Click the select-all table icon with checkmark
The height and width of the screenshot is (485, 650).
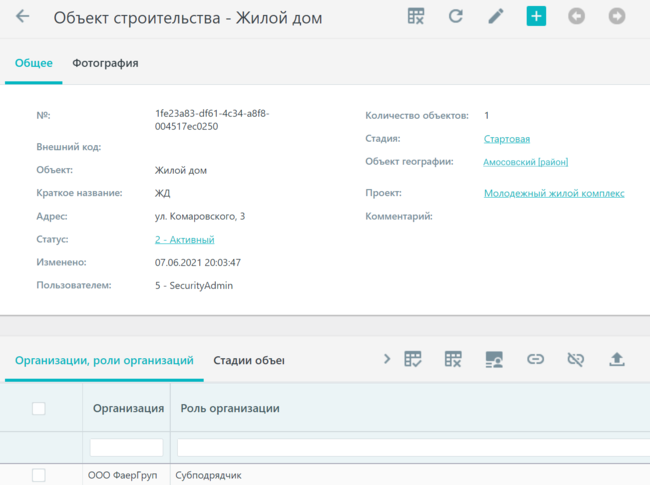(413, 359)
